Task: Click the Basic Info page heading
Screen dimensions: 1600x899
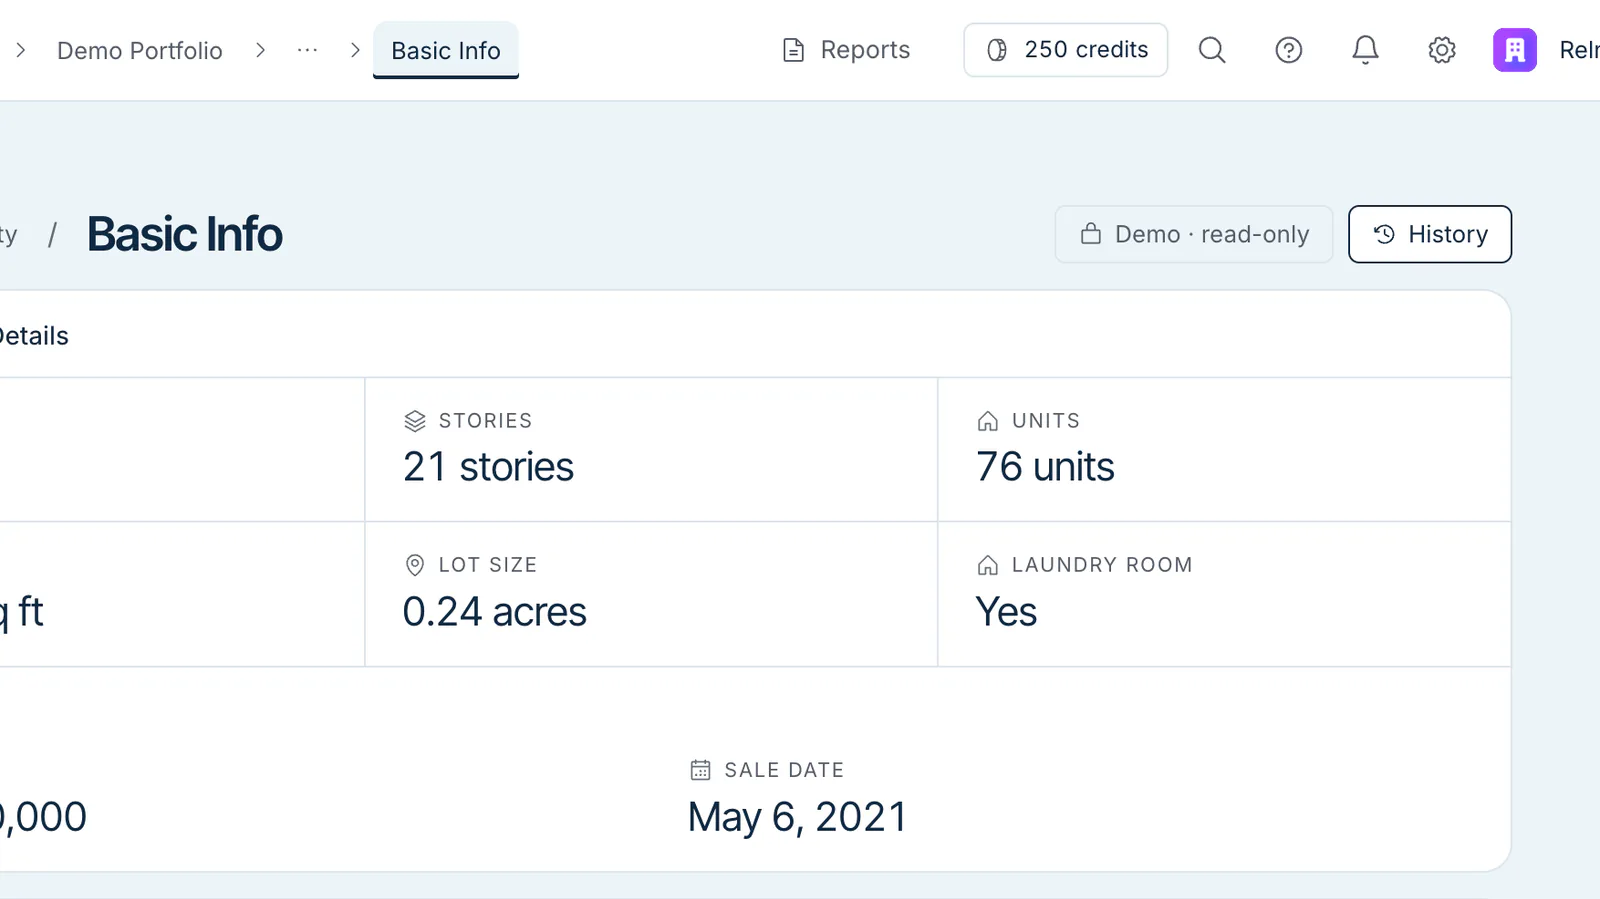Action: pyautogui.click(x=185, y=234)
